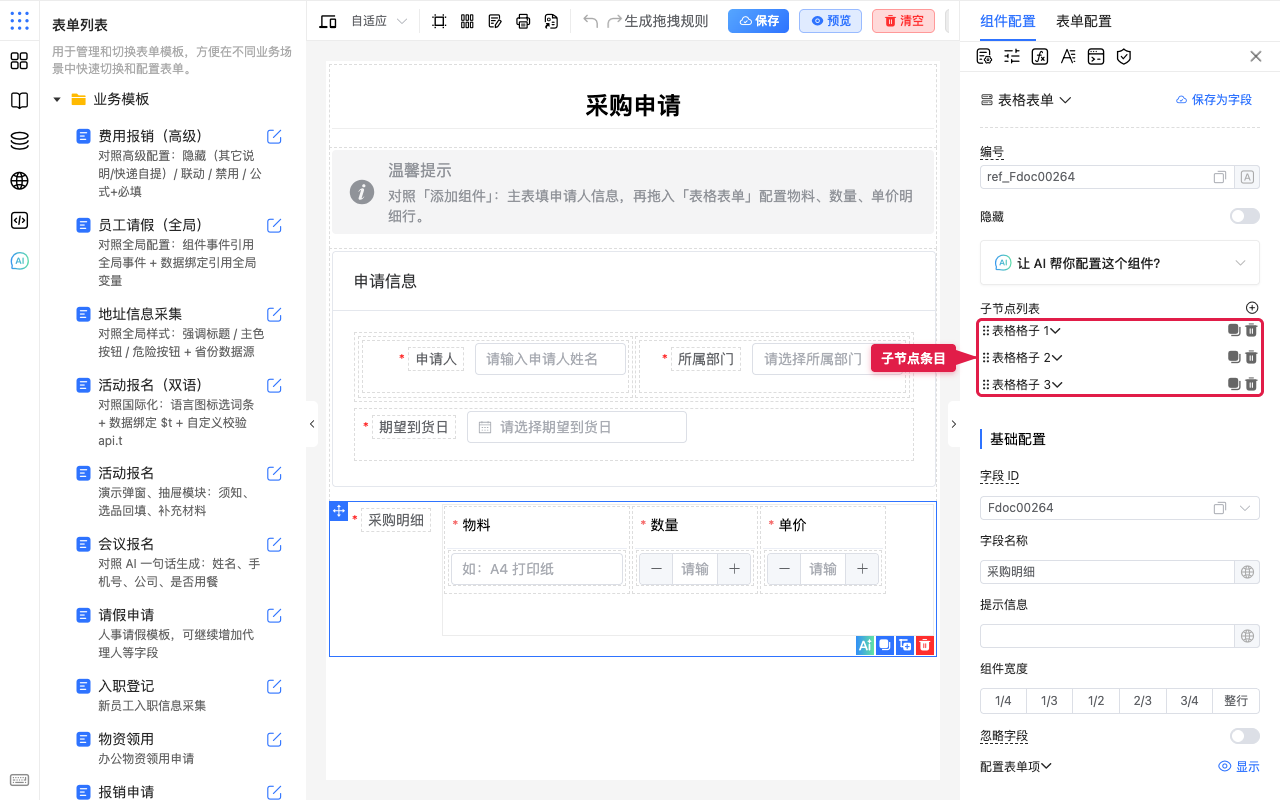The height and width of the screenshot is (800, 1280).
Task: Open the 表格表单 component type dropdown
Action: [x=1026, y=100]
